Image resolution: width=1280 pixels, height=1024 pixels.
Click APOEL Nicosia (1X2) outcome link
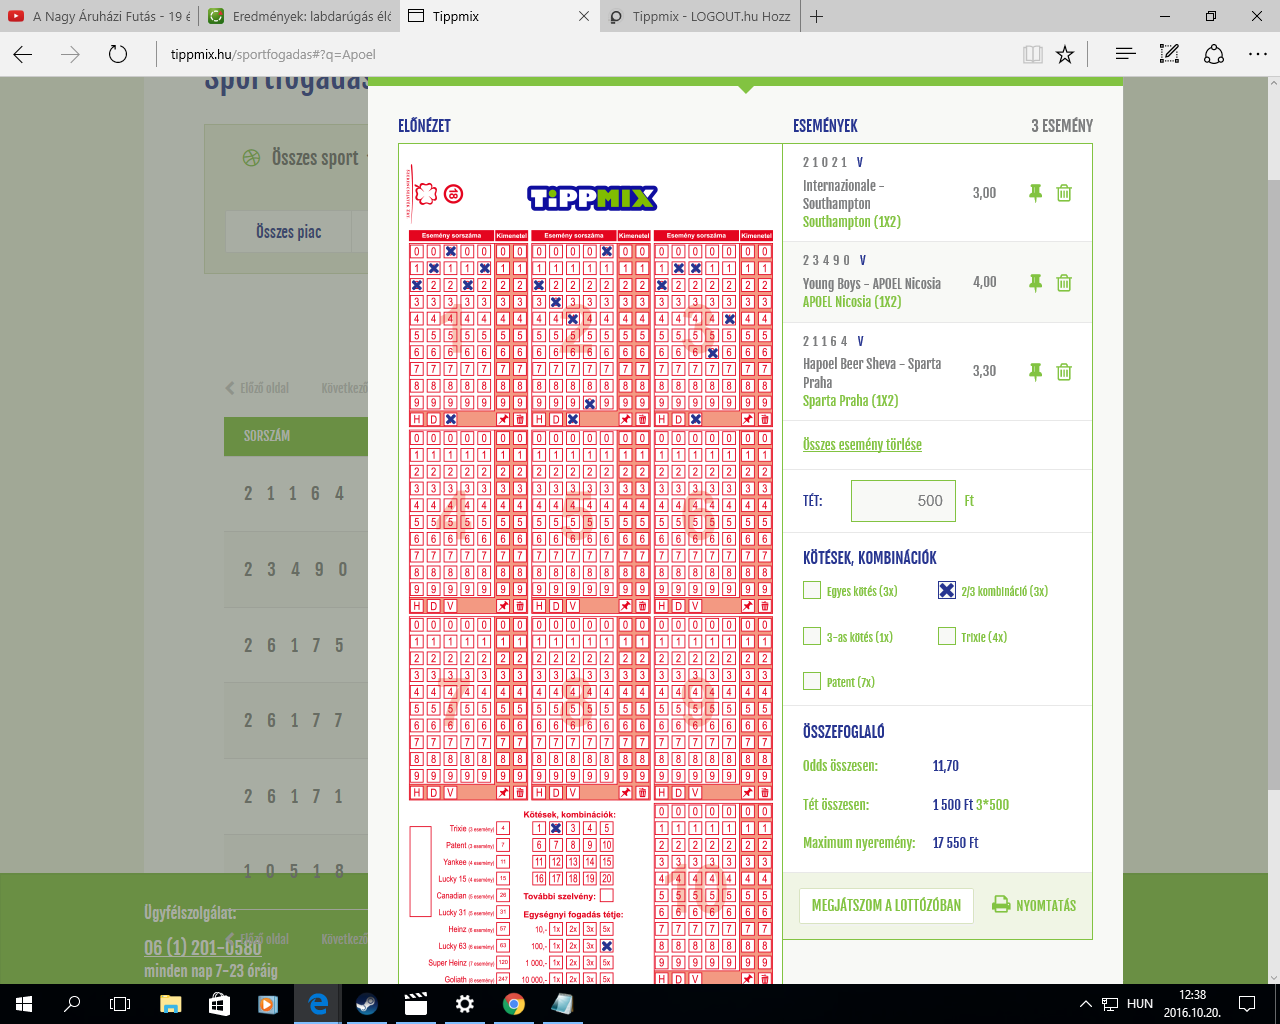(852, 302)
